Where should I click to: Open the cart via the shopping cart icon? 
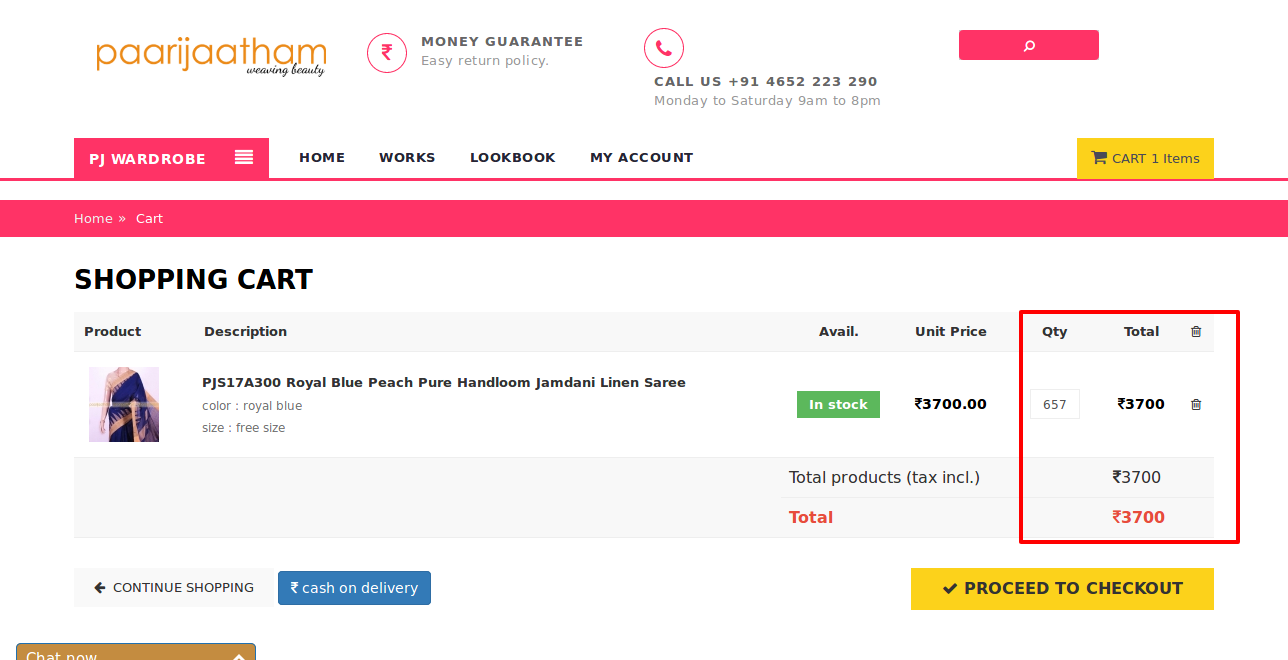point(1099,157)
